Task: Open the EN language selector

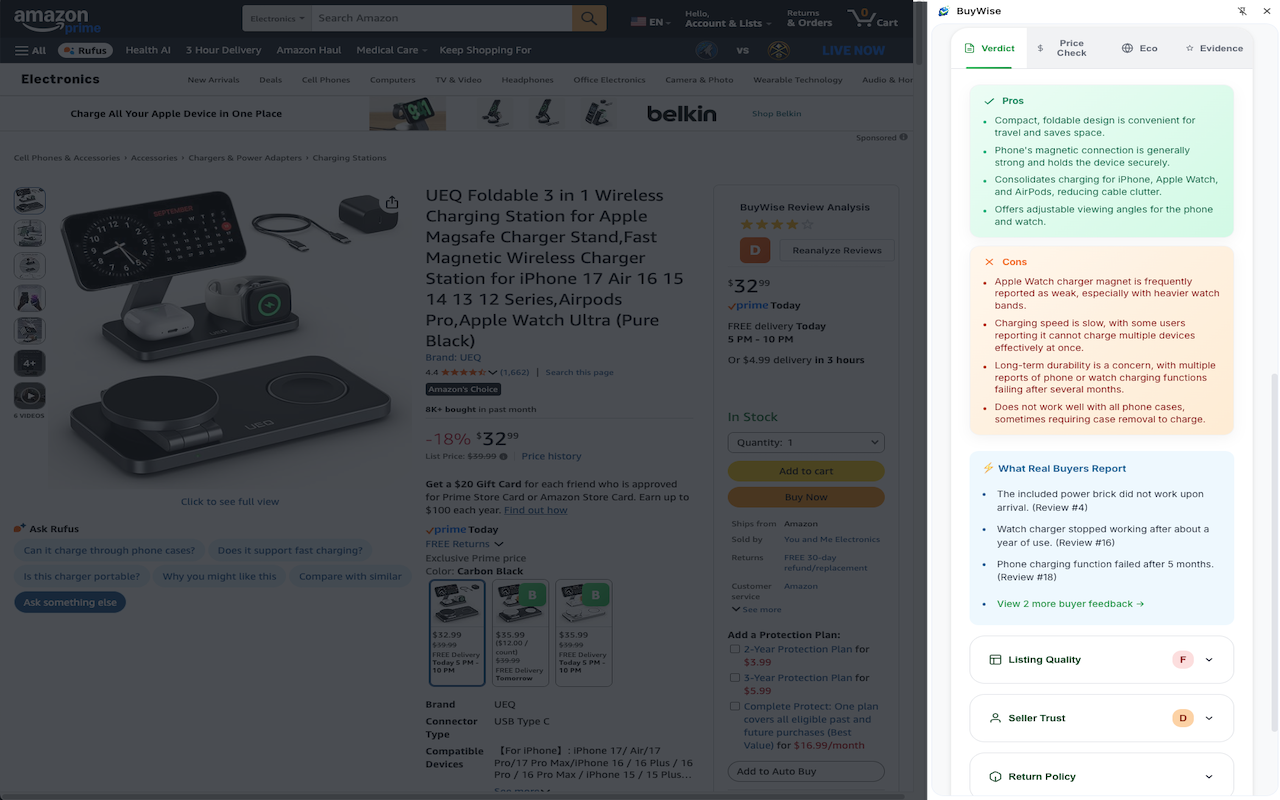Action: 649,21
